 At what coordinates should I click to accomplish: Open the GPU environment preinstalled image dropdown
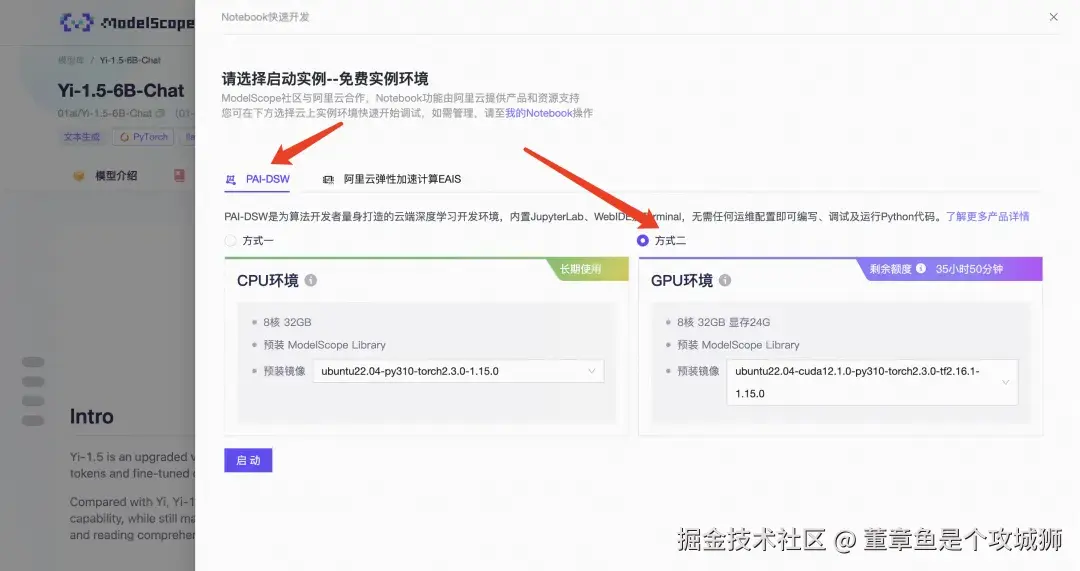click(872, 382)
